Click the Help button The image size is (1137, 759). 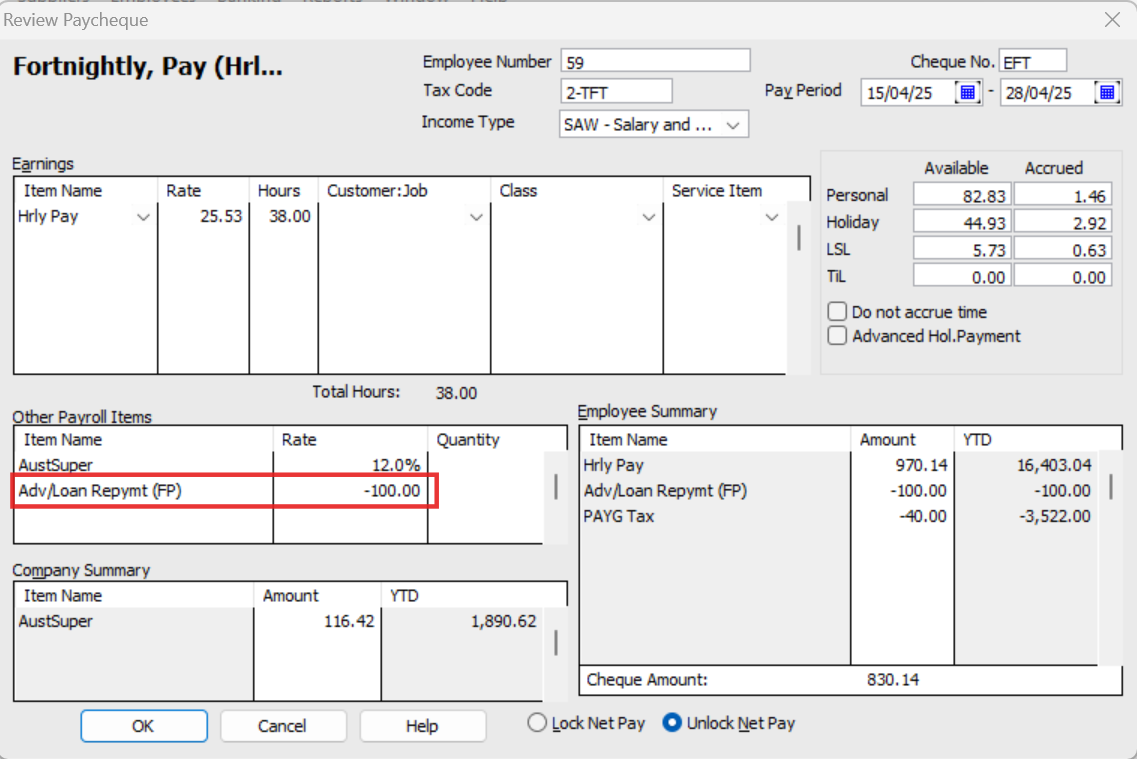[x=422, y=726]
